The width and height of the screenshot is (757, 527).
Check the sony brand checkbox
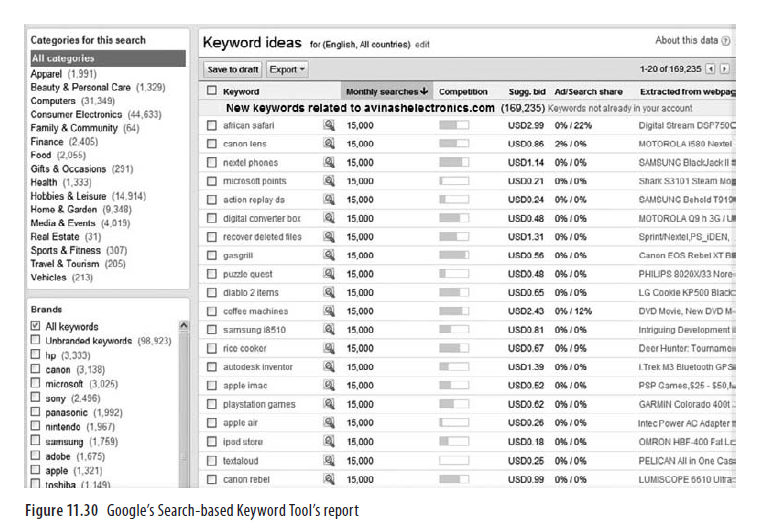click(35, 397)
